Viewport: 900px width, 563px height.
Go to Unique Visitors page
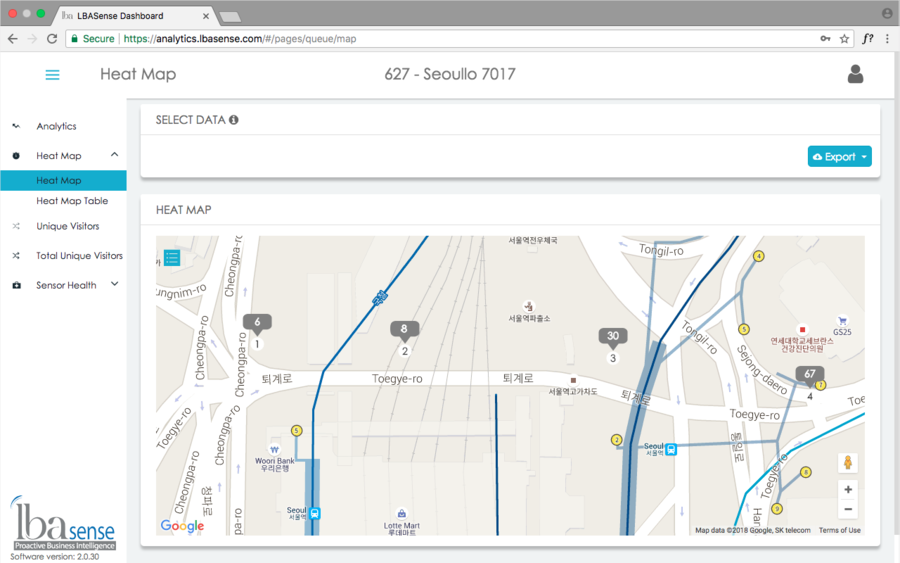pyautogui.click(x=67, y=226)
